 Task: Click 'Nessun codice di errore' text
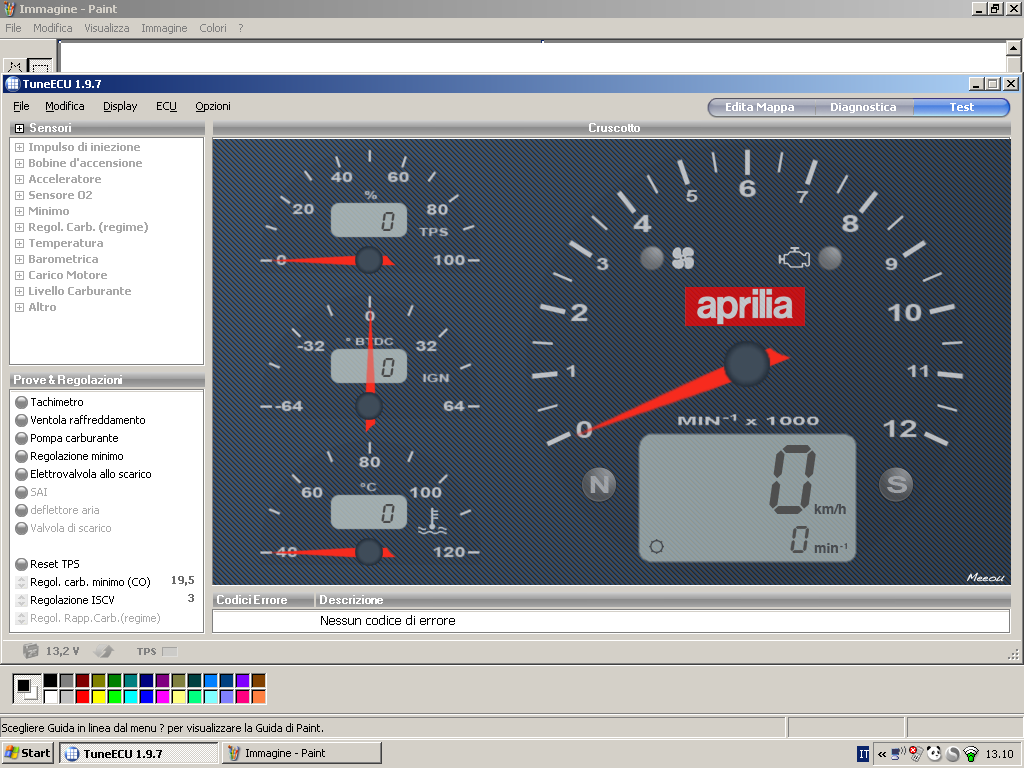tap(387, 620)
